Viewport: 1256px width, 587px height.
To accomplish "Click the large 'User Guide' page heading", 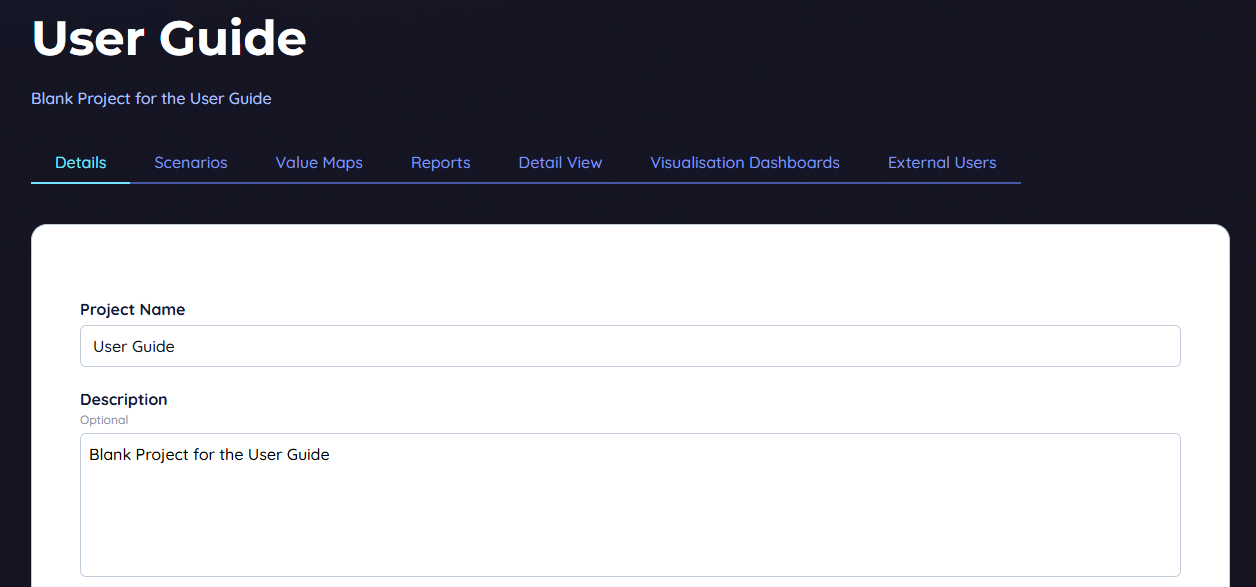I will 169,38.
